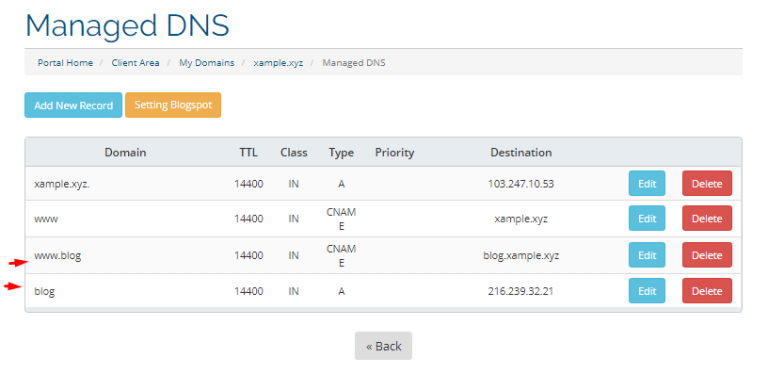768x374 pixels.
Task: Click the Priority column header
Action: tap(395, 152)
